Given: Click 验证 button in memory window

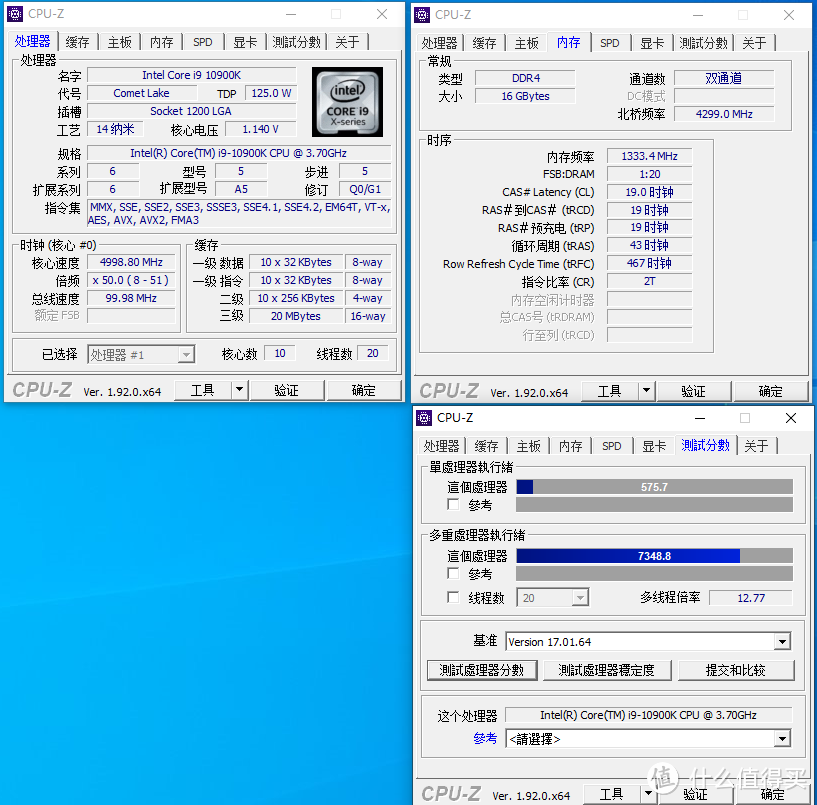Looking at the screenshot, I should (x=694, y=391).
